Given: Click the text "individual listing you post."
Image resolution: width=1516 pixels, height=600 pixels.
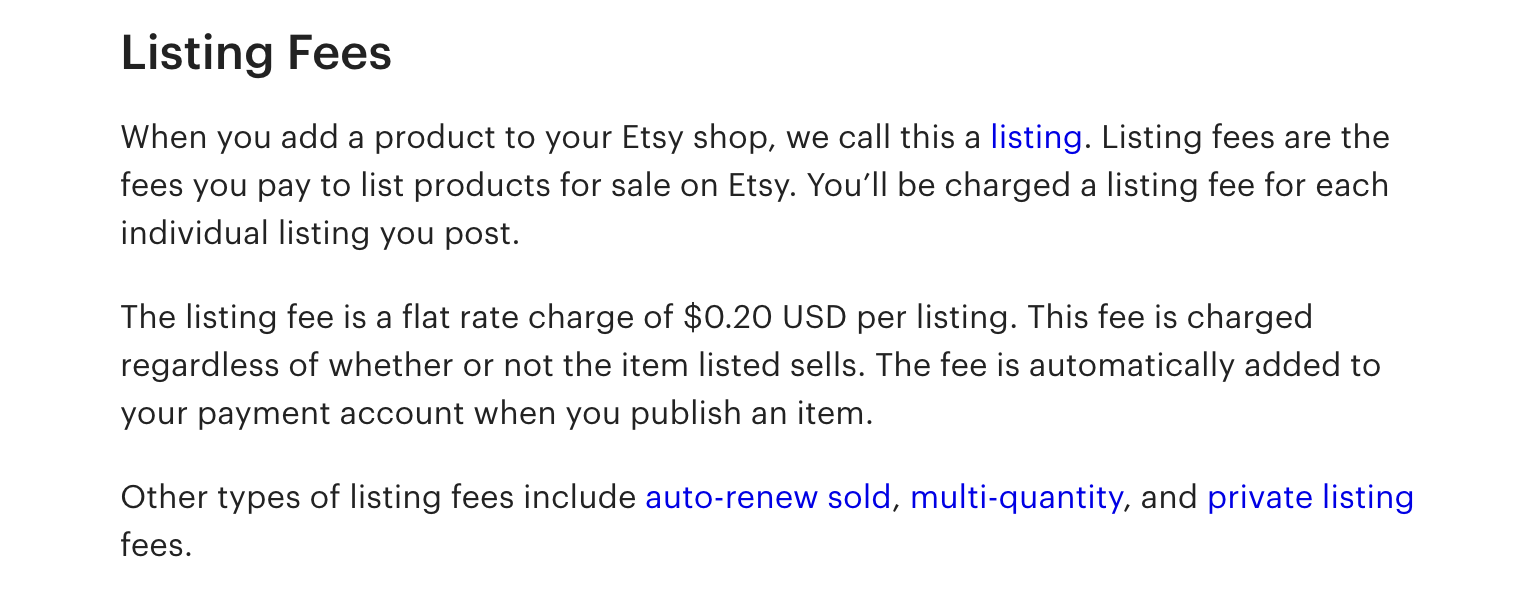Looking at the screenshot, I should [320, 233].
